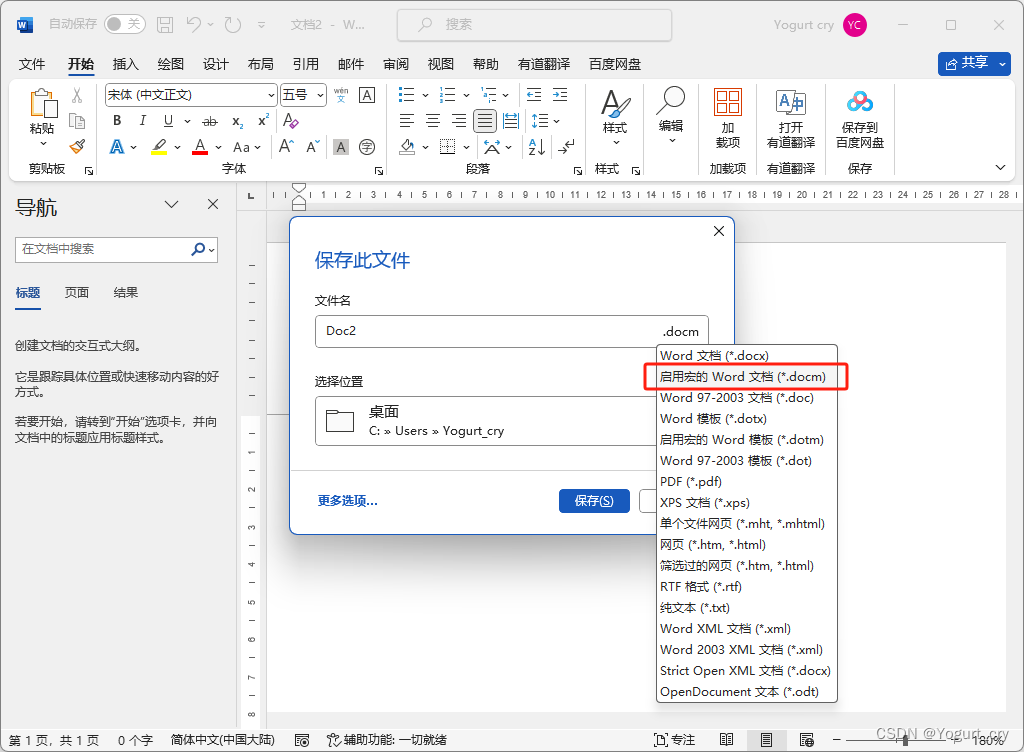Image resolution: width=1024 pixels, height=752 pixels.
Task: Expand the Paste options arrow
Action: (x=43, y=144)
